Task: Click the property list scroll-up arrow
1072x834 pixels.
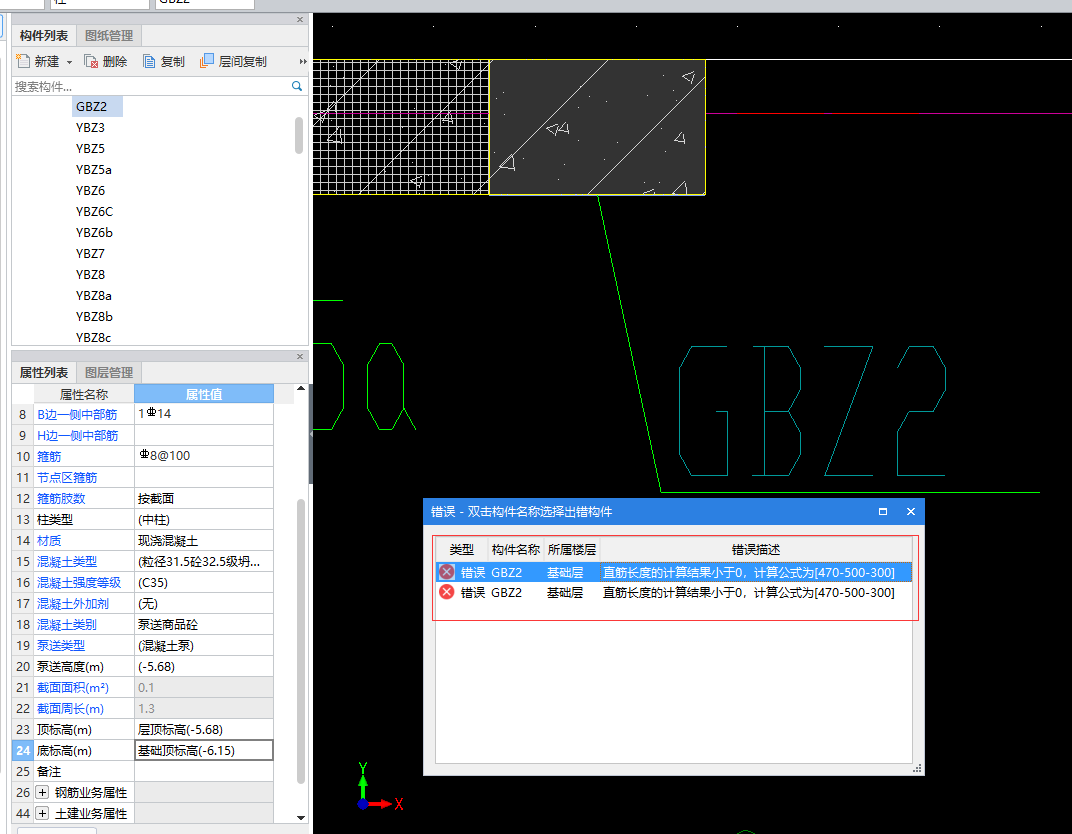Action: point(301,389)
